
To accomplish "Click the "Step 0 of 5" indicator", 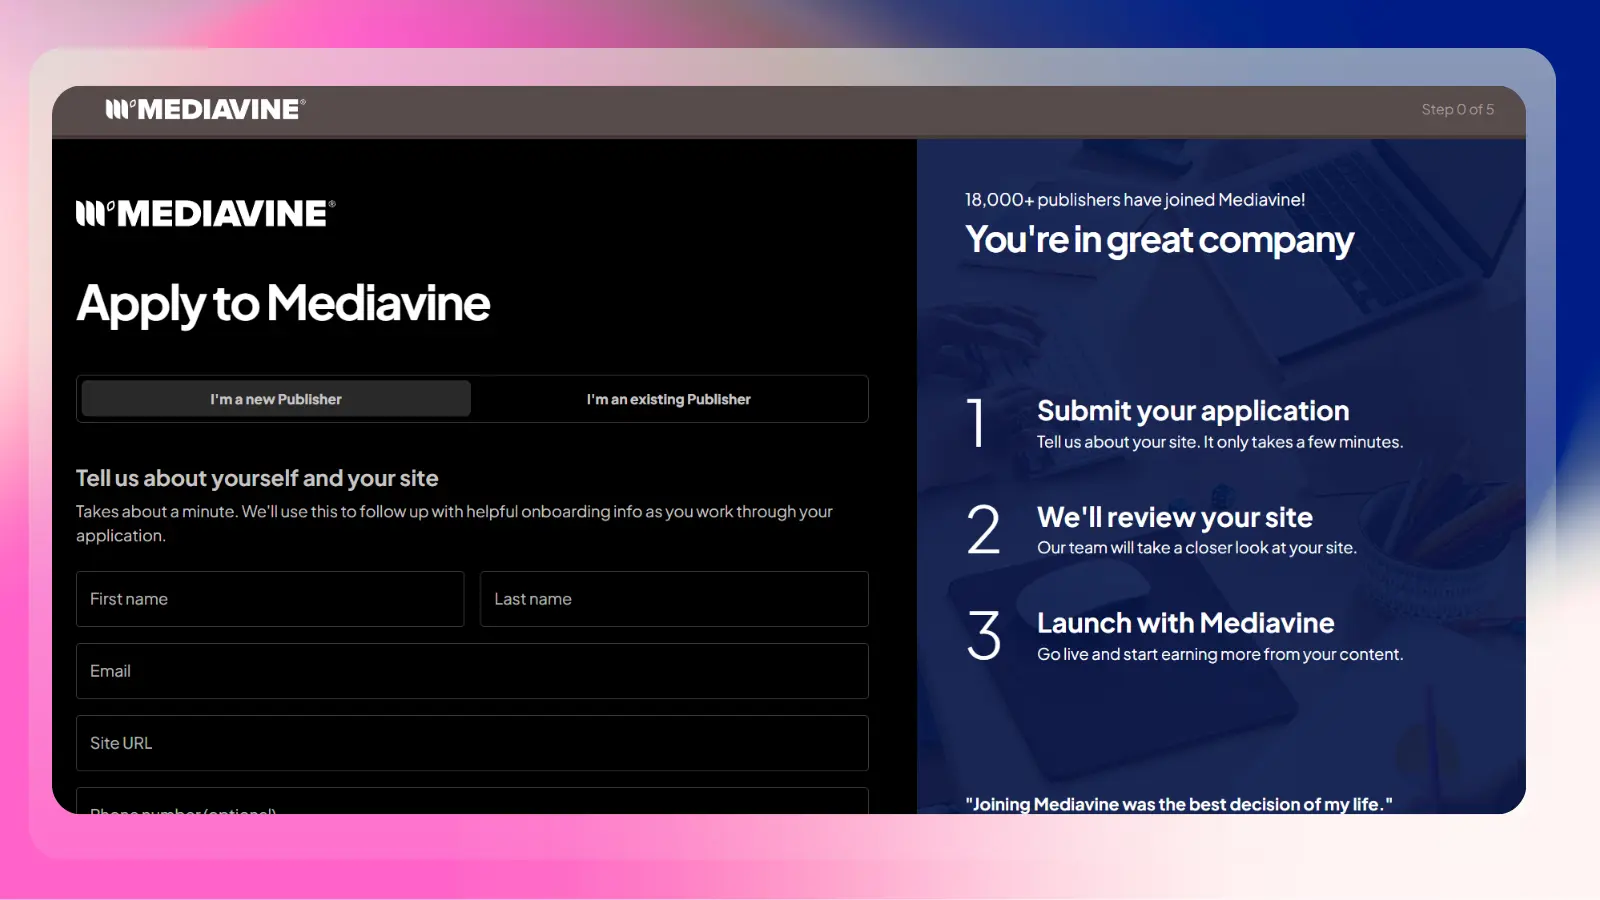I will 1458,109.
